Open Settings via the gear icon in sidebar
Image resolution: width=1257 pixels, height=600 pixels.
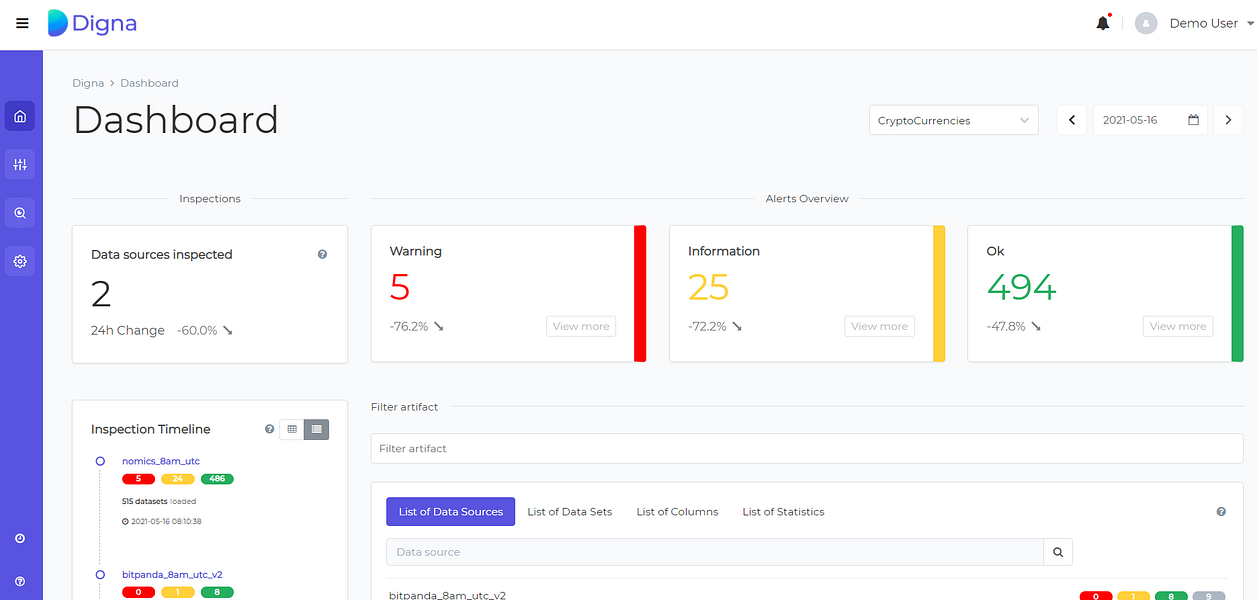tap(20, 261)
